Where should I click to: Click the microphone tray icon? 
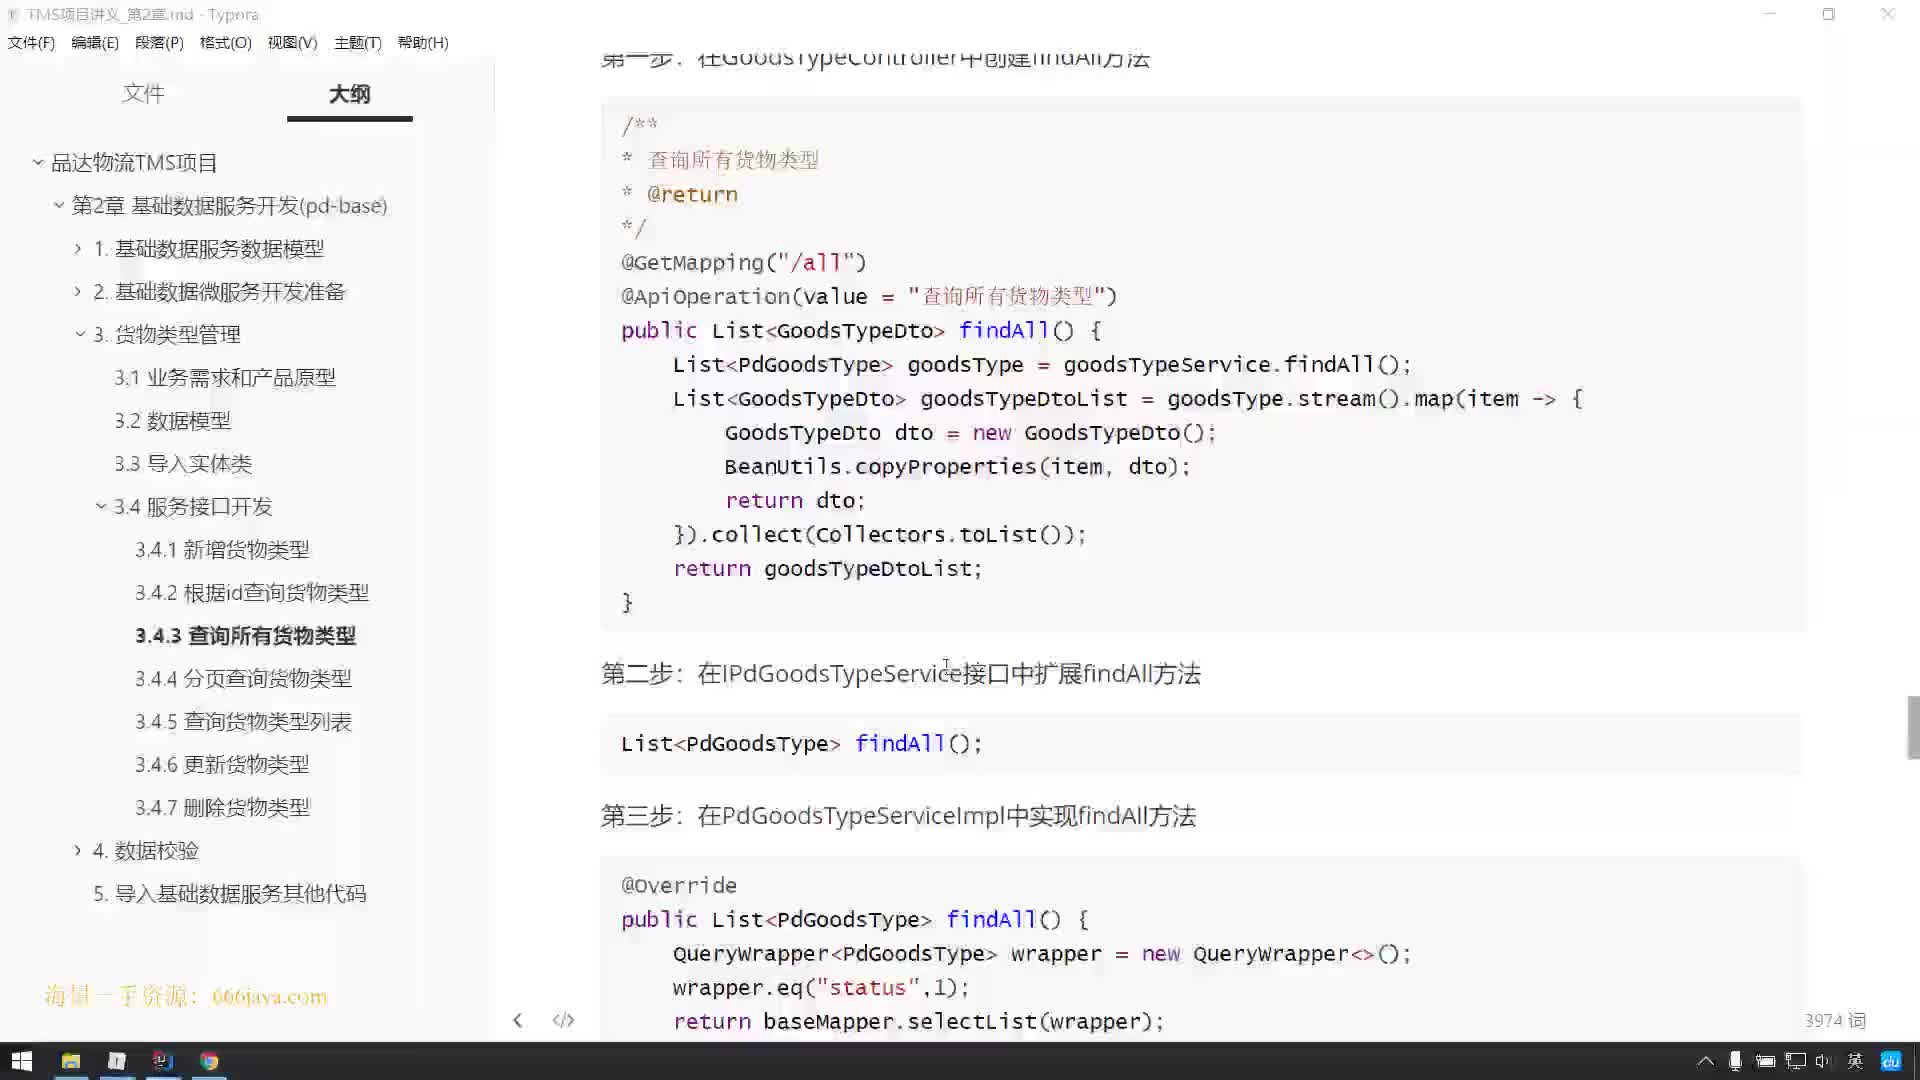point(1735,1061)
